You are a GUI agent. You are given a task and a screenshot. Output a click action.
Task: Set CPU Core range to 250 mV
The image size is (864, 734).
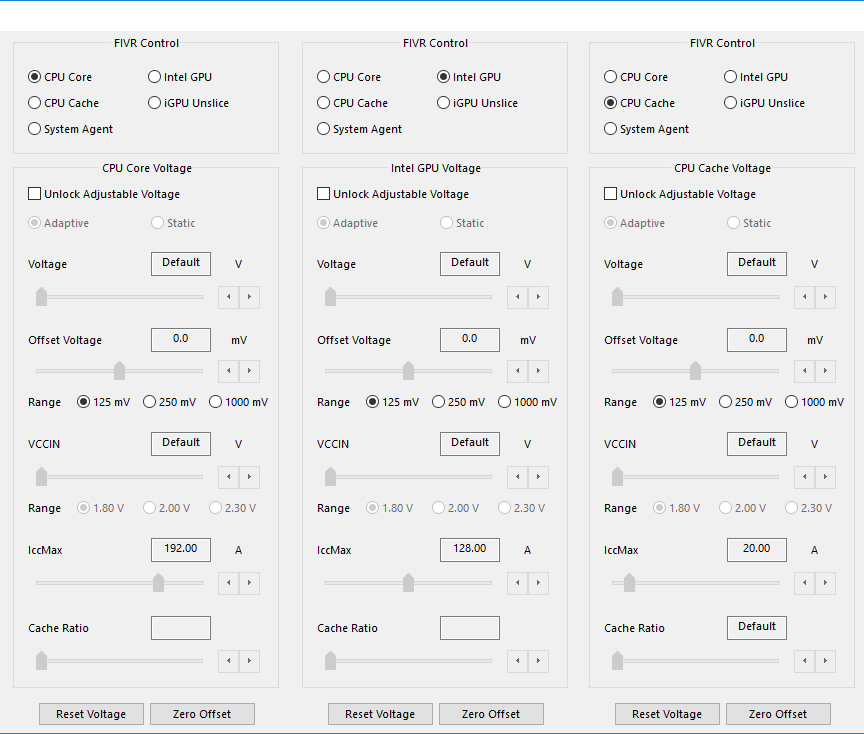point(150,402)
